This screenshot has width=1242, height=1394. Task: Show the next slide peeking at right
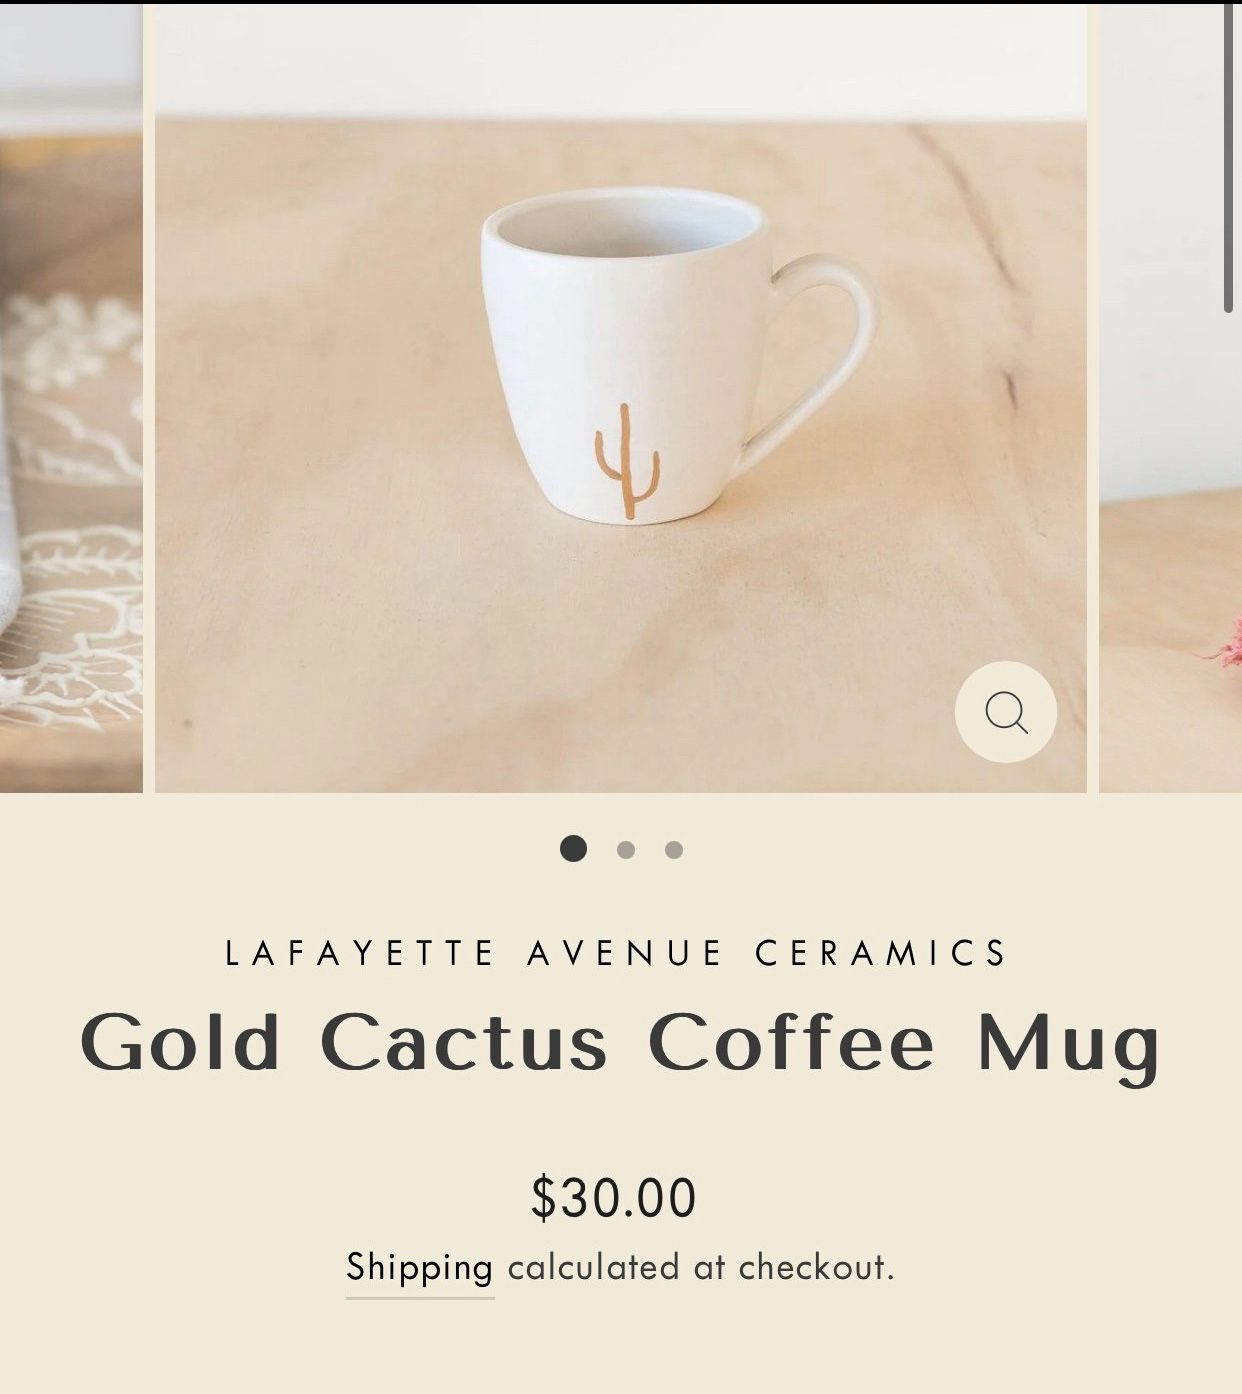click(x=1170, y=400)
